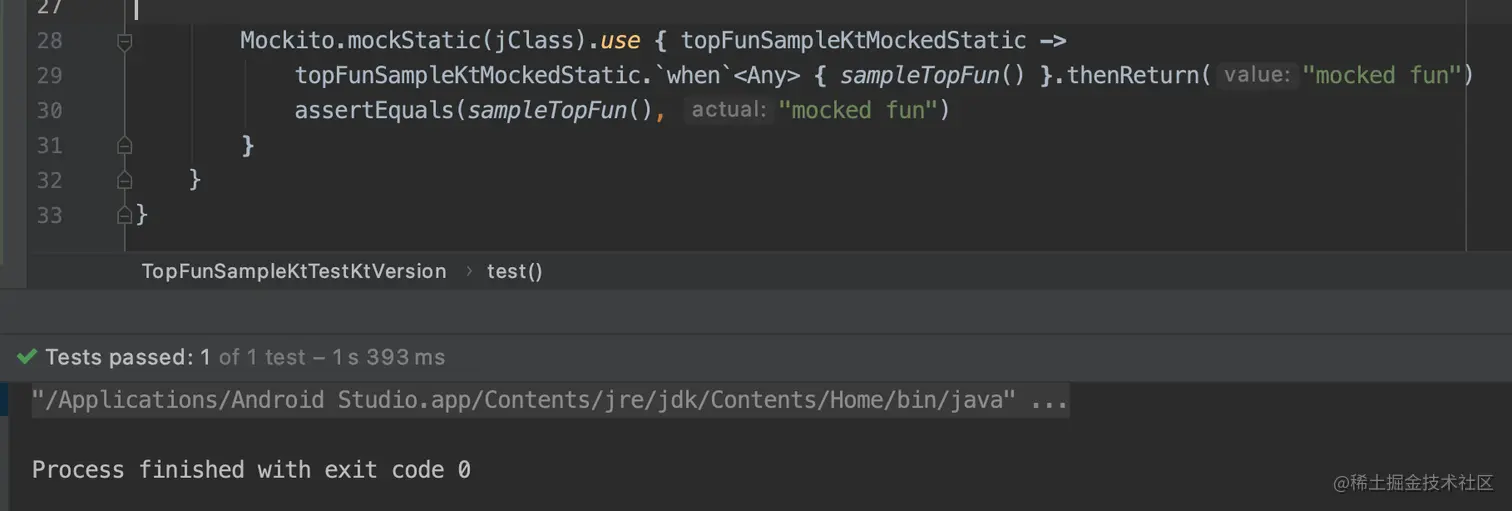
Task: Click the breadcrumb chevron separator before test()
Action: point(468,271)
